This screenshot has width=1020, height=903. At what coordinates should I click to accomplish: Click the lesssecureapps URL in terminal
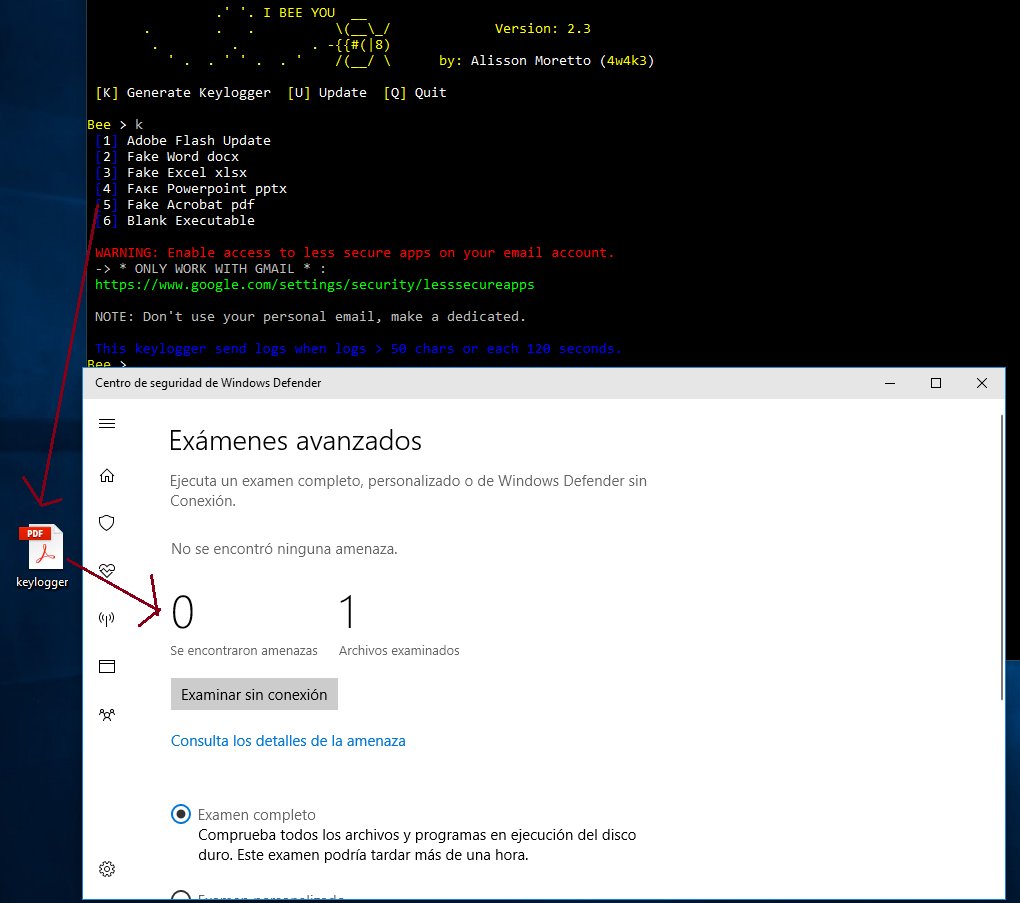pyautogui.click(x=315, y=284)
